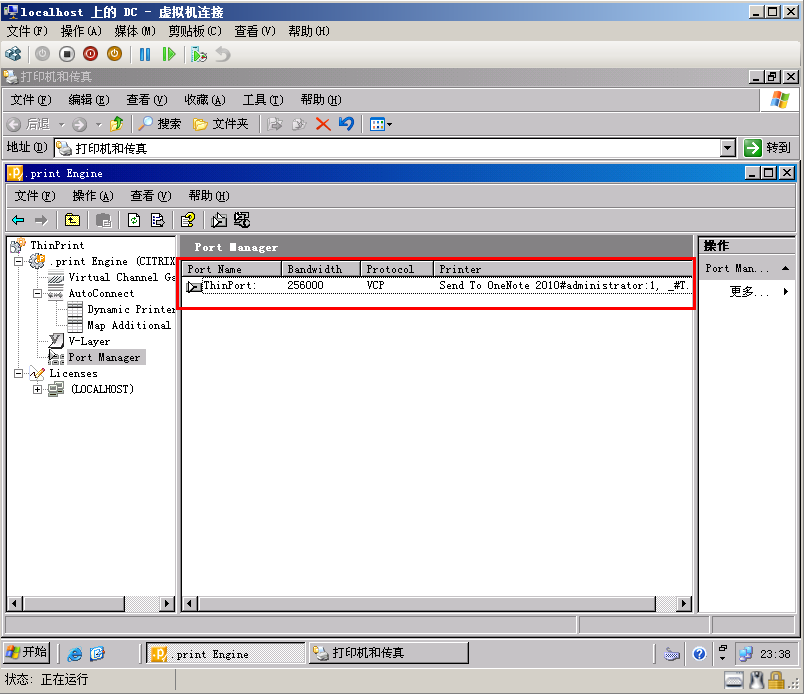Screen dimensions: 804x694
Task: Click the Search button in Printers window
Action: pos(160,124)
